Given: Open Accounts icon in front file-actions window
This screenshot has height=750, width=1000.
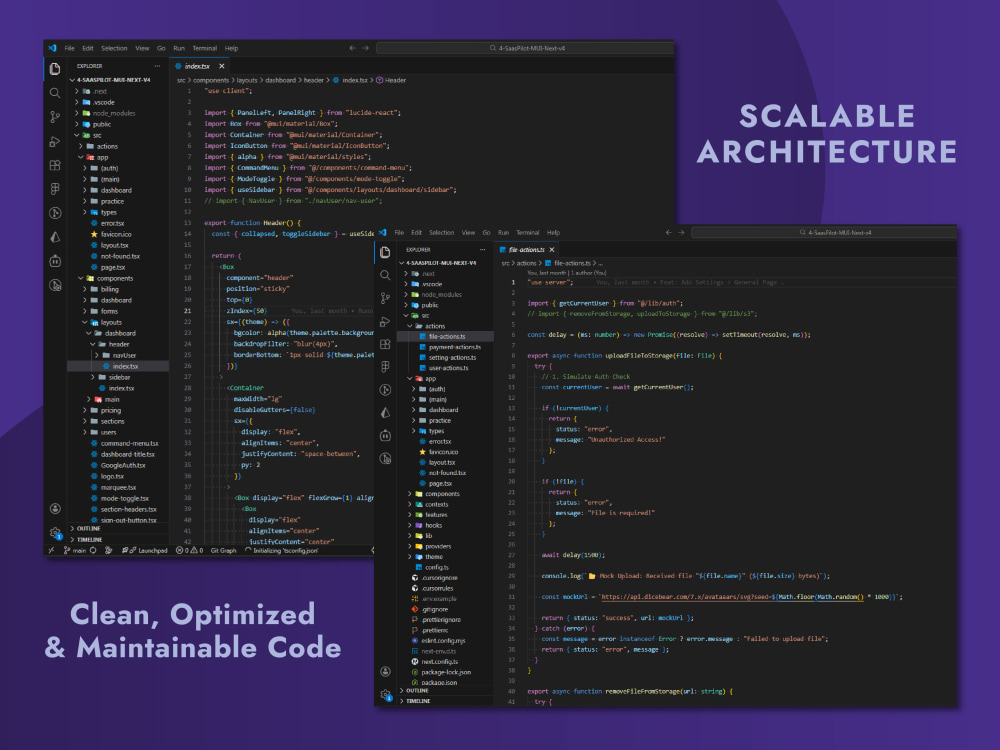Looking at the screenshot, I should (385, 671).
